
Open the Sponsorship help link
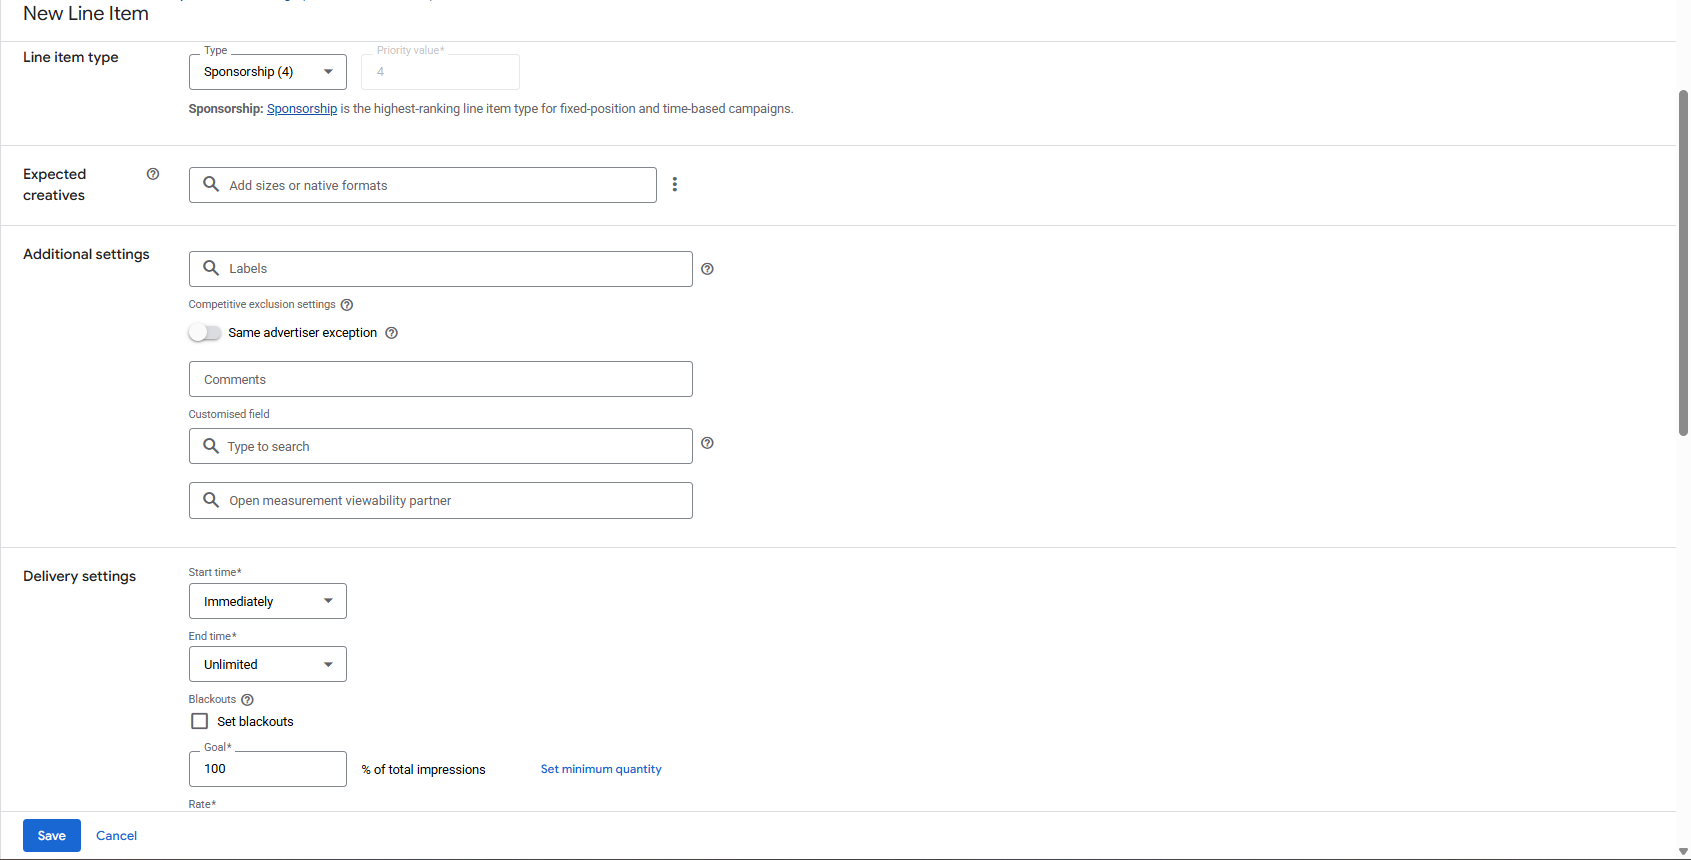[x=301, y=109]
